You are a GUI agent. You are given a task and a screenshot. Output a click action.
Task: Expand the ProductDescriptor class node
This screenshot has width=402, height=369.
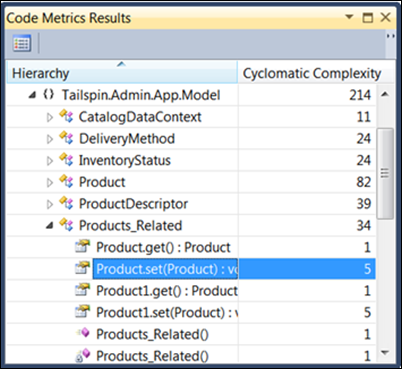click(x=50, y=204)
